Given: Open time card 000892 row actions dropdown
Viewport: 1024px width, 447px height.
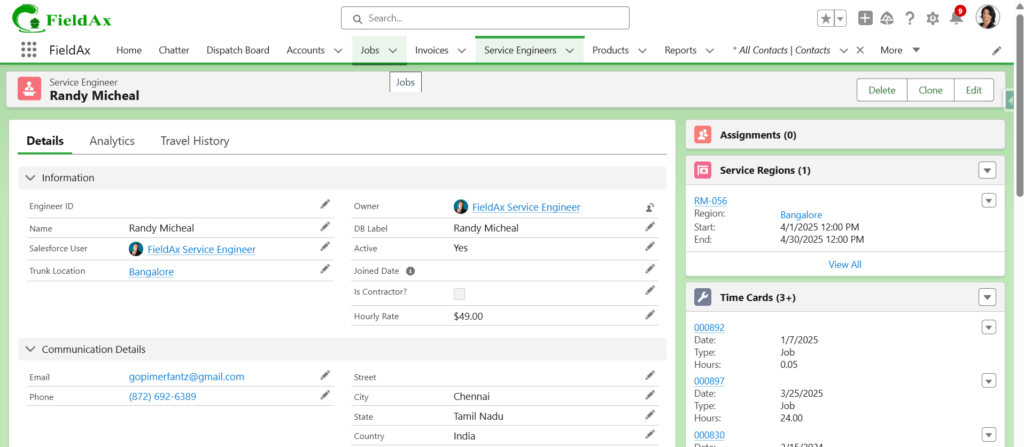Looking at the screenshot, I should 989,327.
